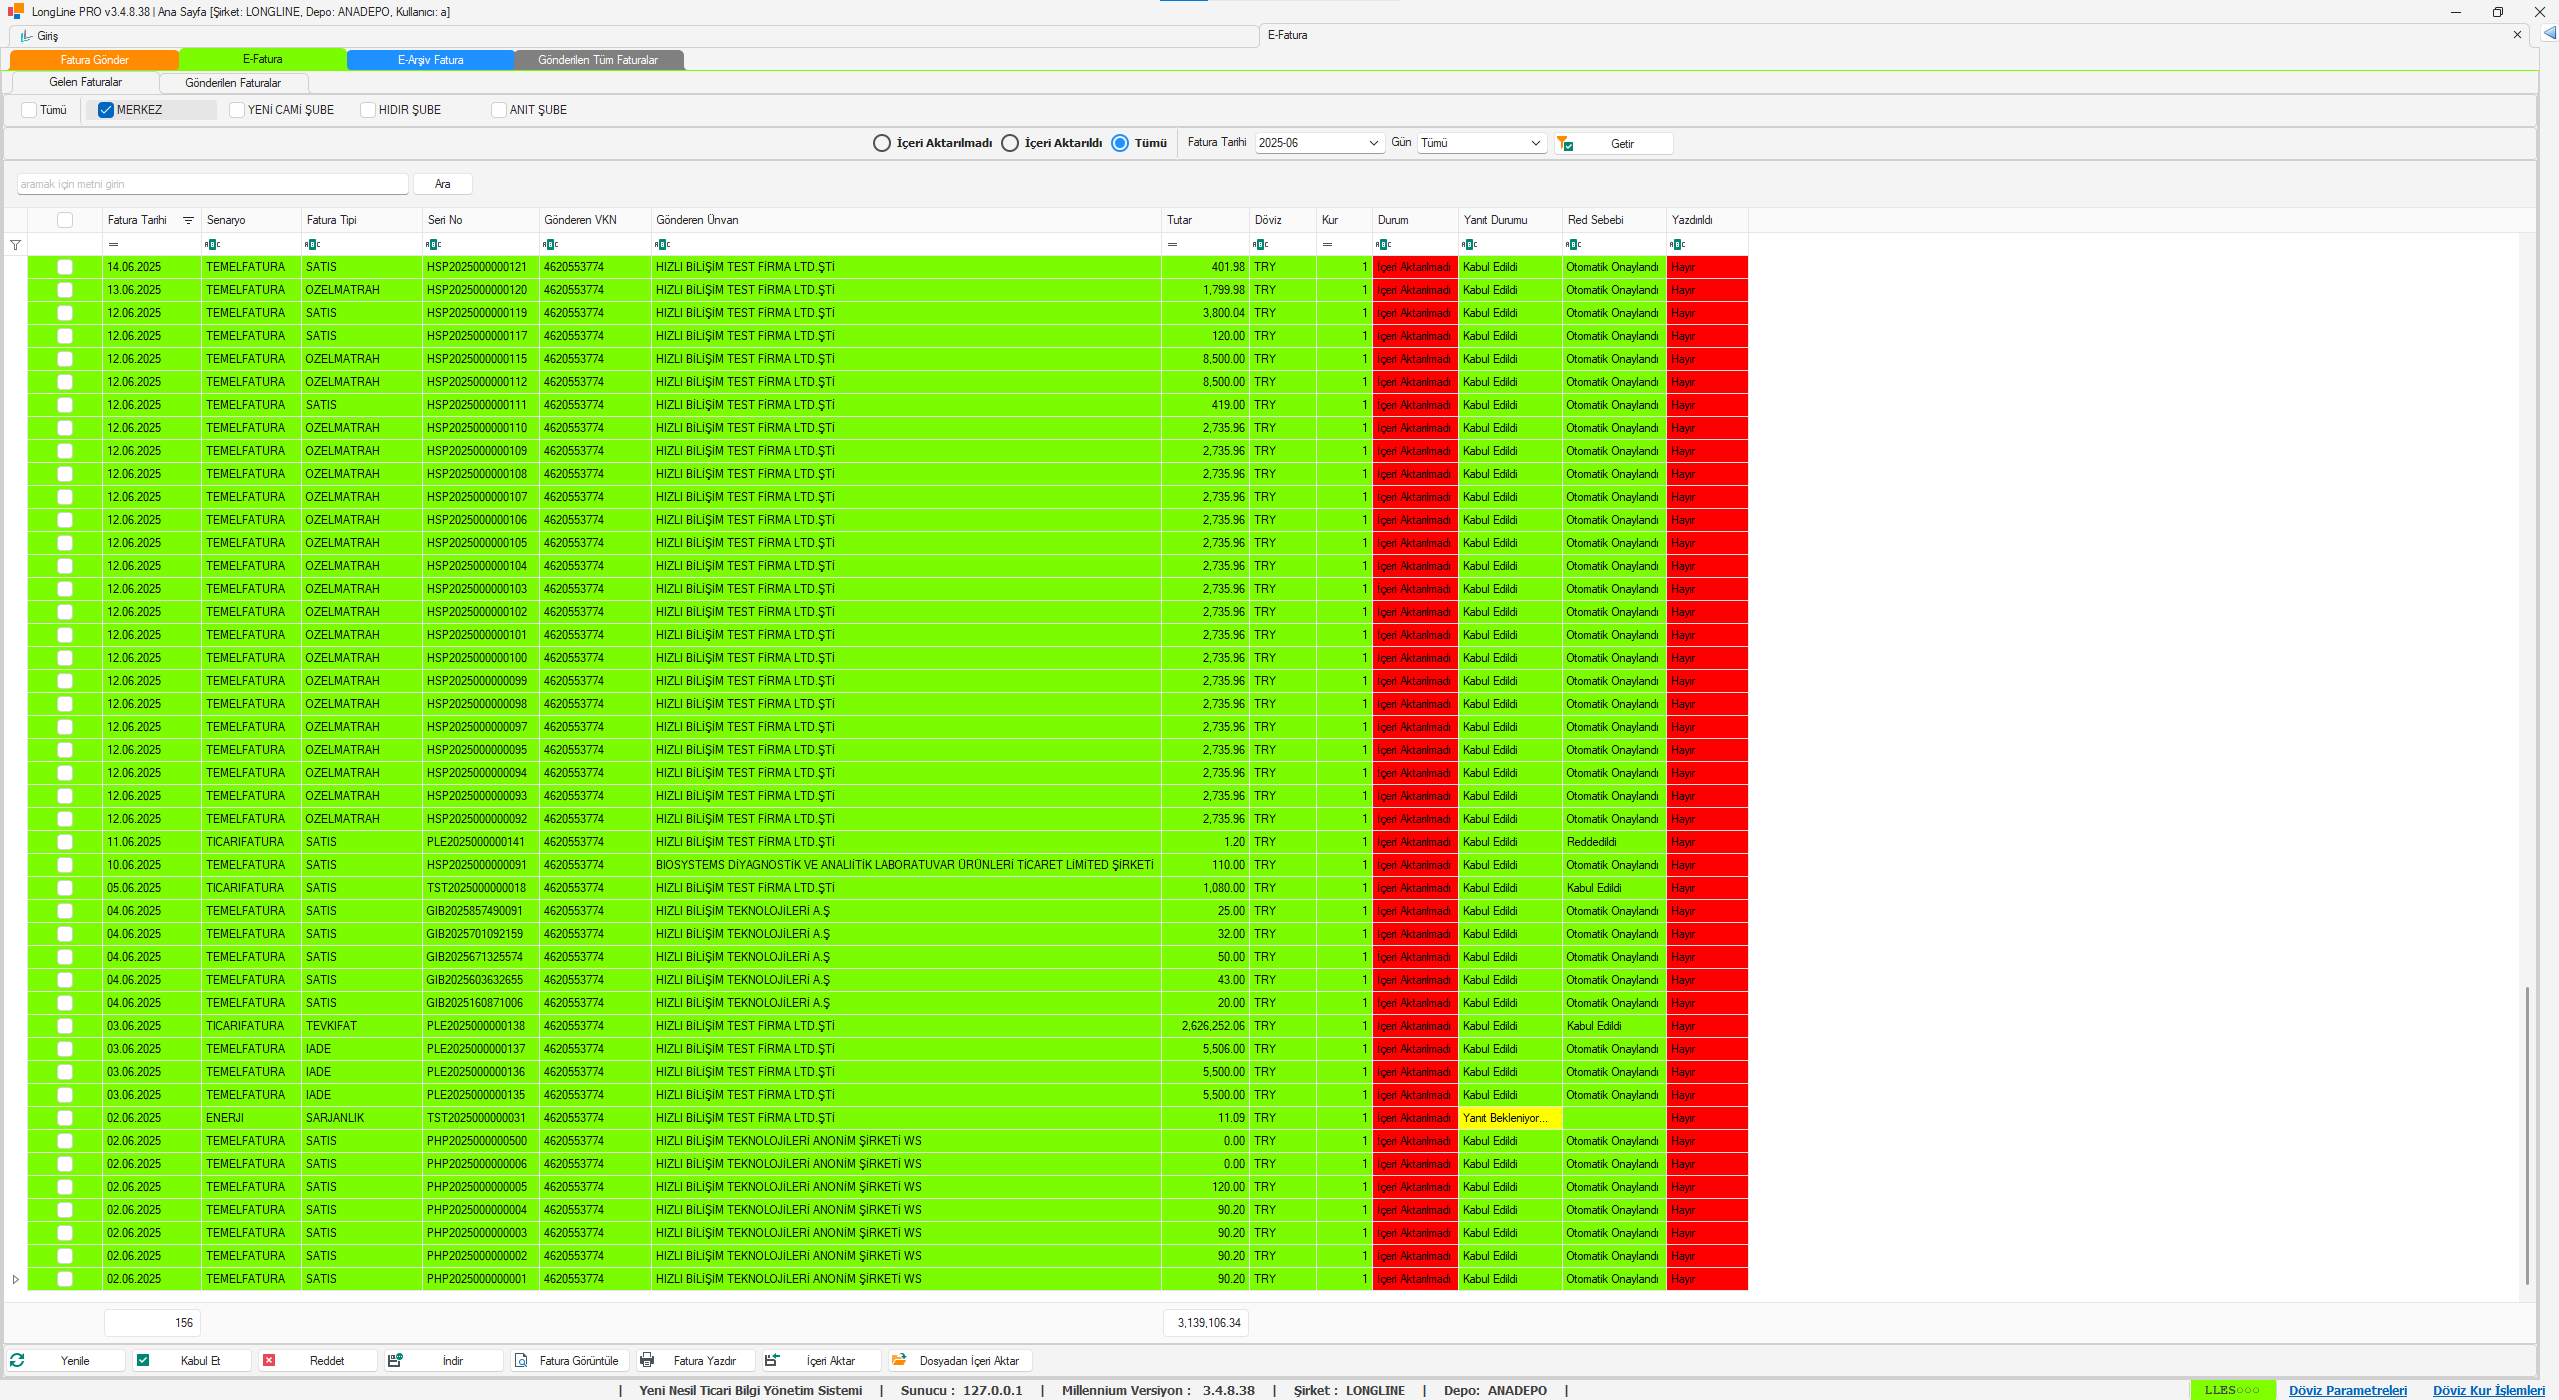The height and width of the screenshot is (1400, 2559).
Task: Click BIOSYSTEMS DİYAGNOSTİK sender name cell
Action: (904, 865)
